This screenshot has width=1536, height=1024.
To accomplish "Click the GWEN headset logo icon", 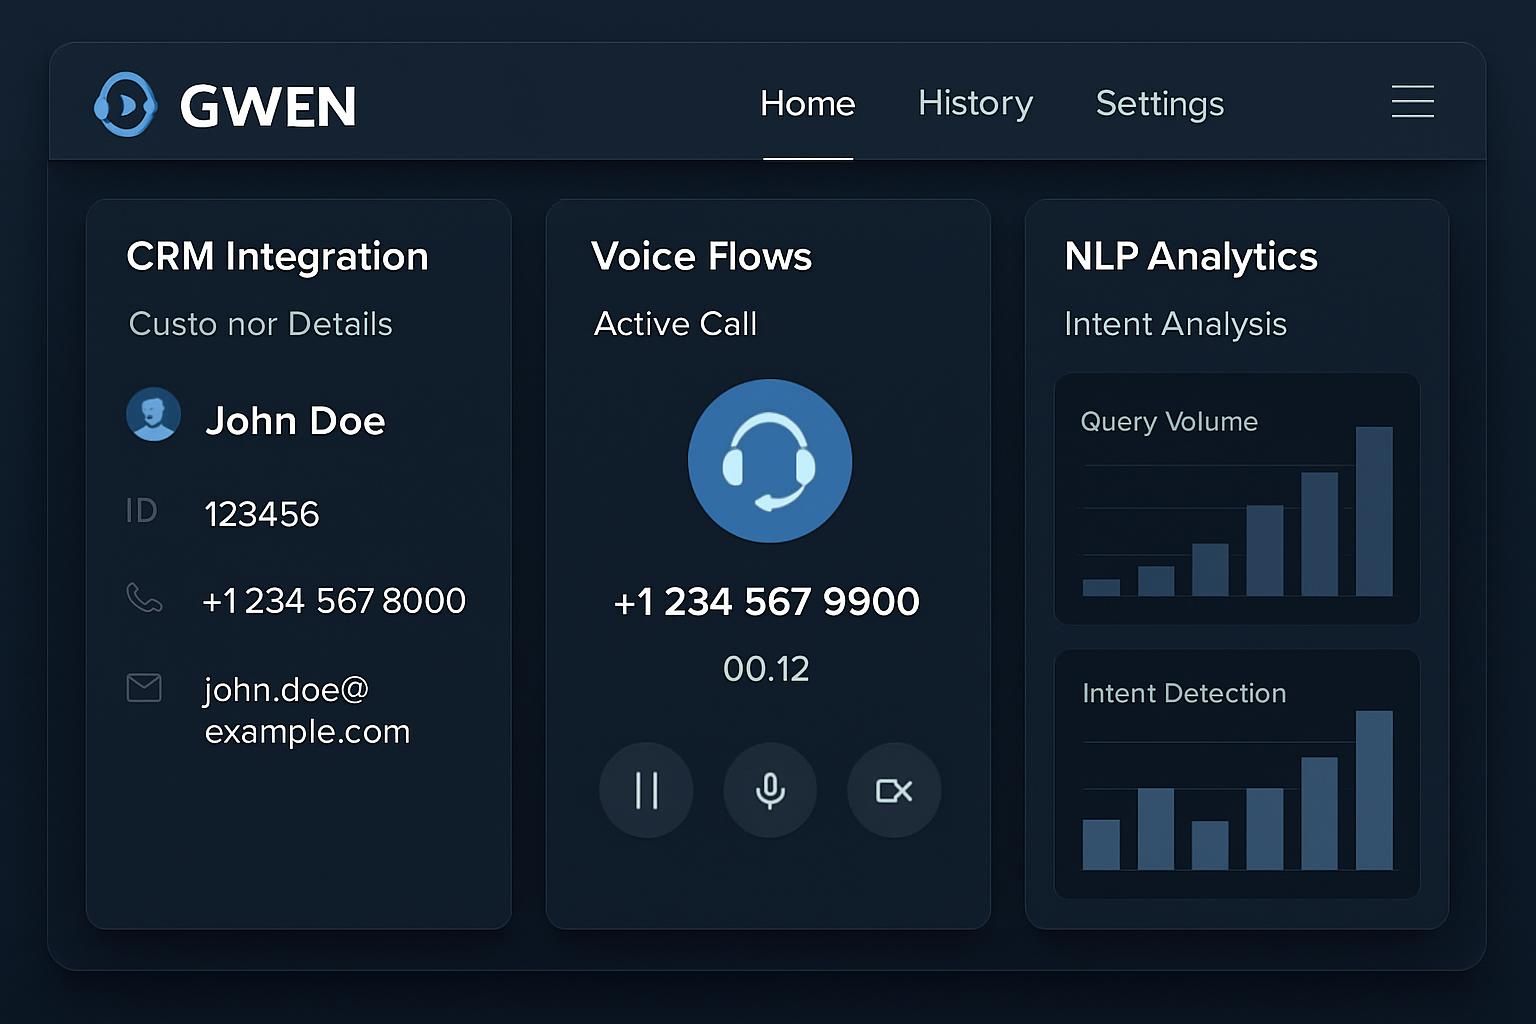I will point(125,104).
